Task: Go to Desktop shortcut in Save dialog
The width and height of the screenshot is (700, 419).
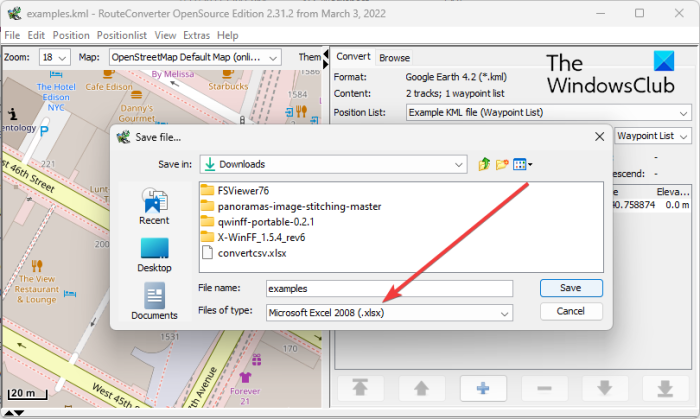Action: [154, 254]
